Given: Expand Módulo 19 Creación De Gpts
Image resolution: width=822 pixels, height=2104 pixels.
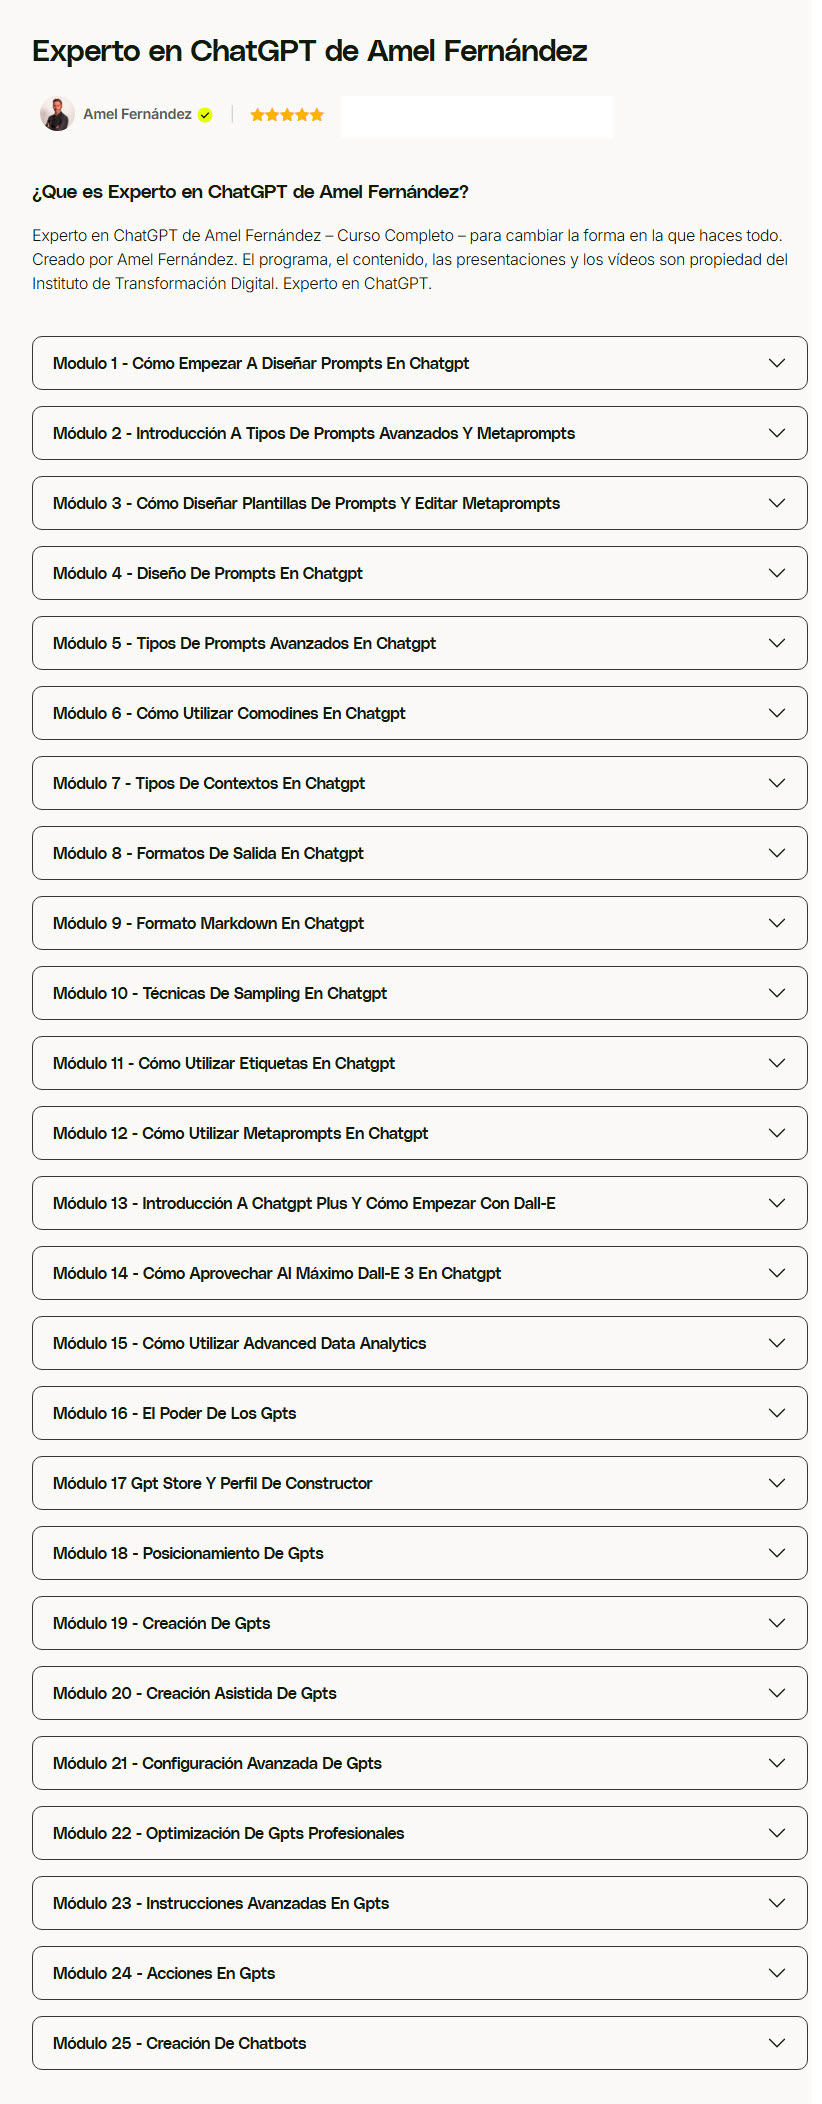Looking at the screenshot, I should click(419, 1623).
